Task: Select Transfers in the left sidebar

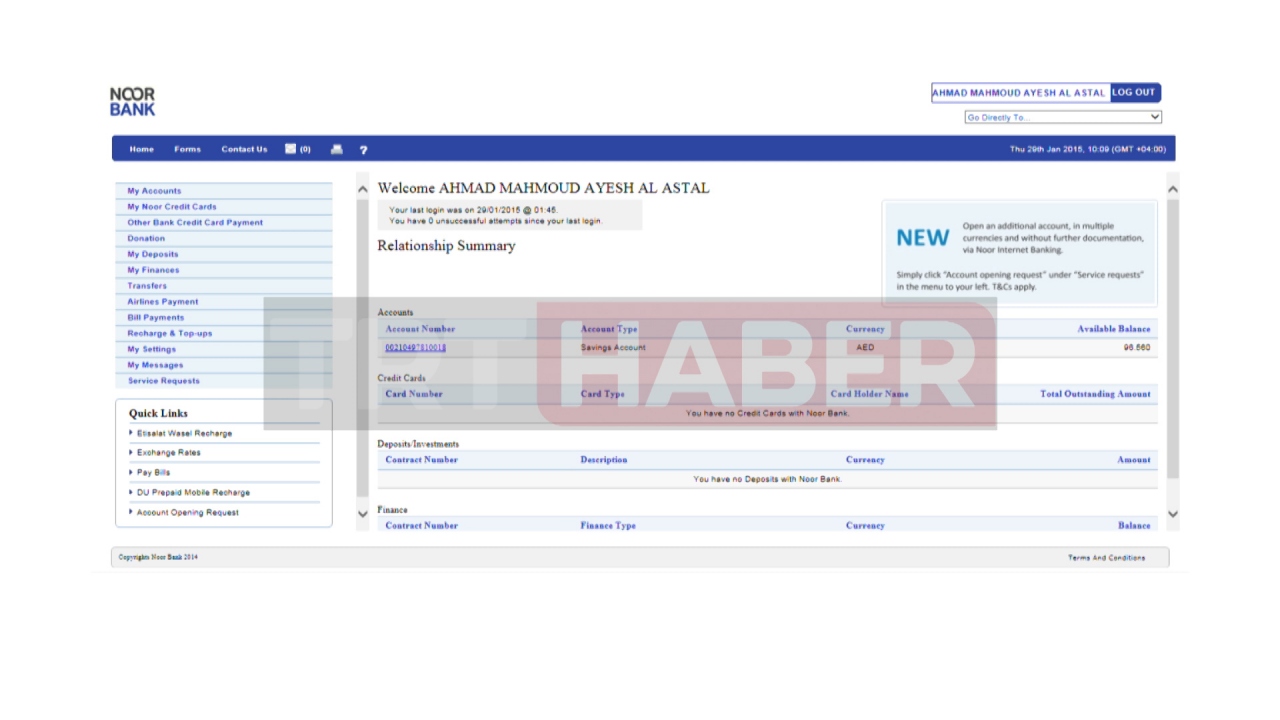Action: 147,286
